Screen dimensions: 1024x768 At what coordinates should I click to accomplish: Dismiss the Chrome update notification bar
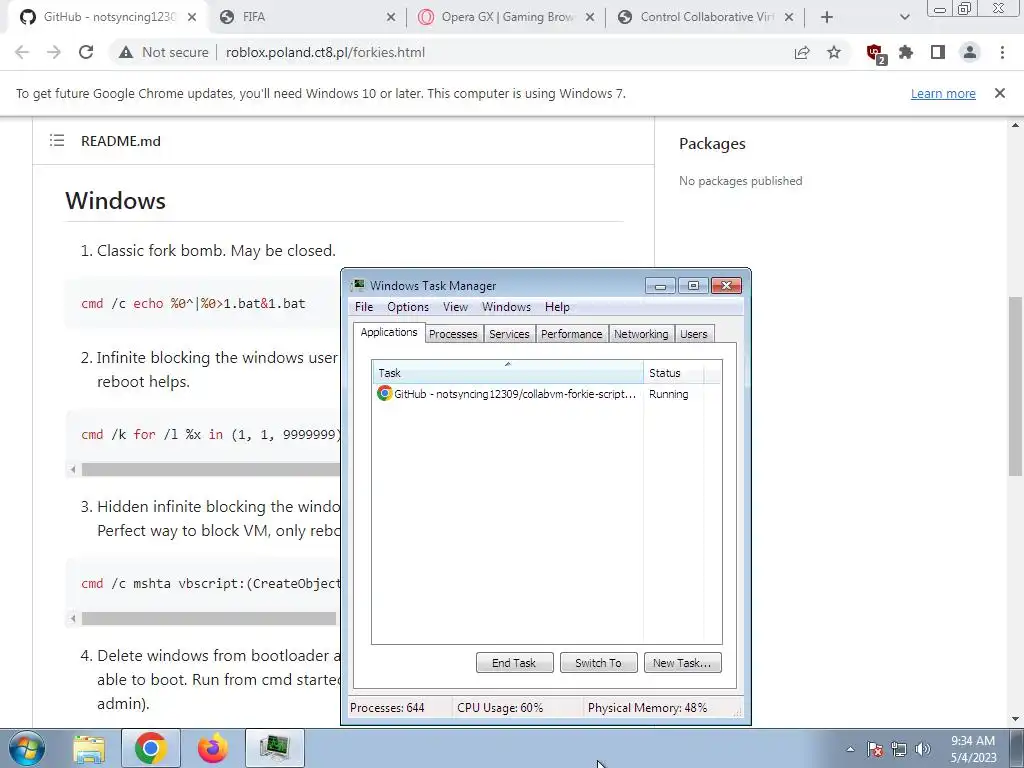(1000, 93)
